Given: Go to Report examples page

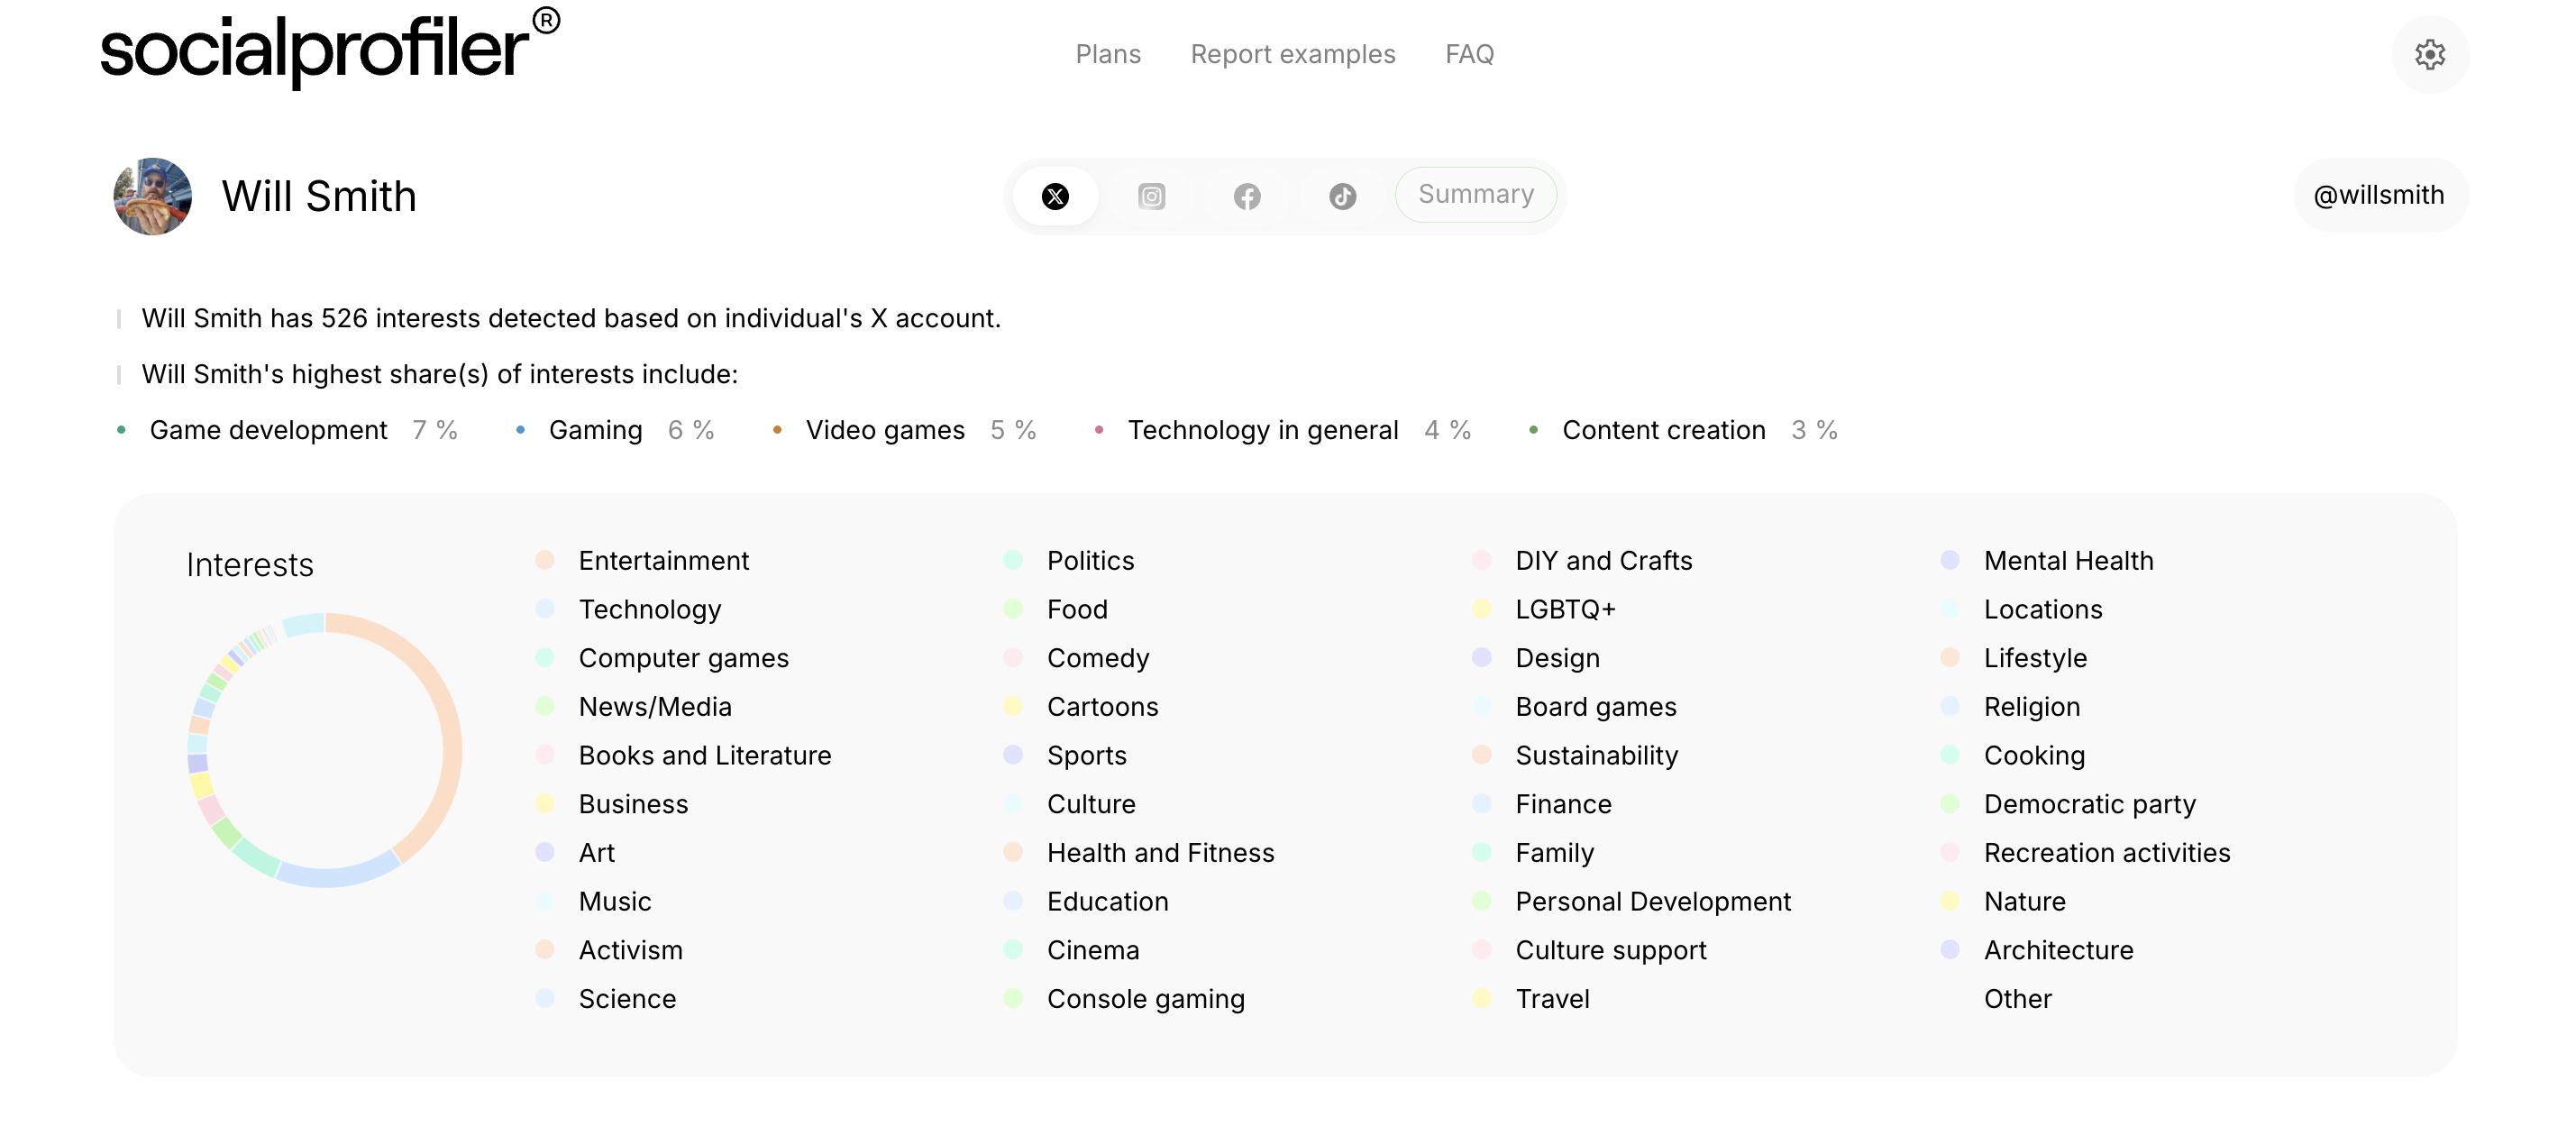Looking at the screenshot, I should [1292, 54].
